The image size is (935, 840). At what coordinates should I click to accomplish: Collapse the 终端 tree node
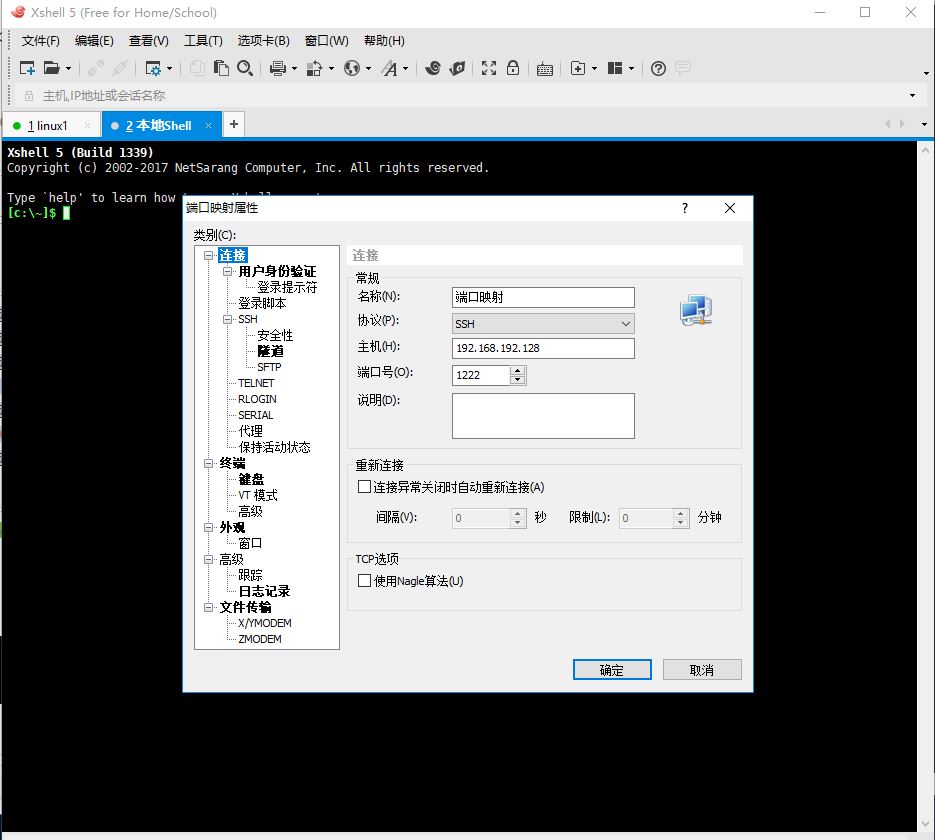(208, 463)
